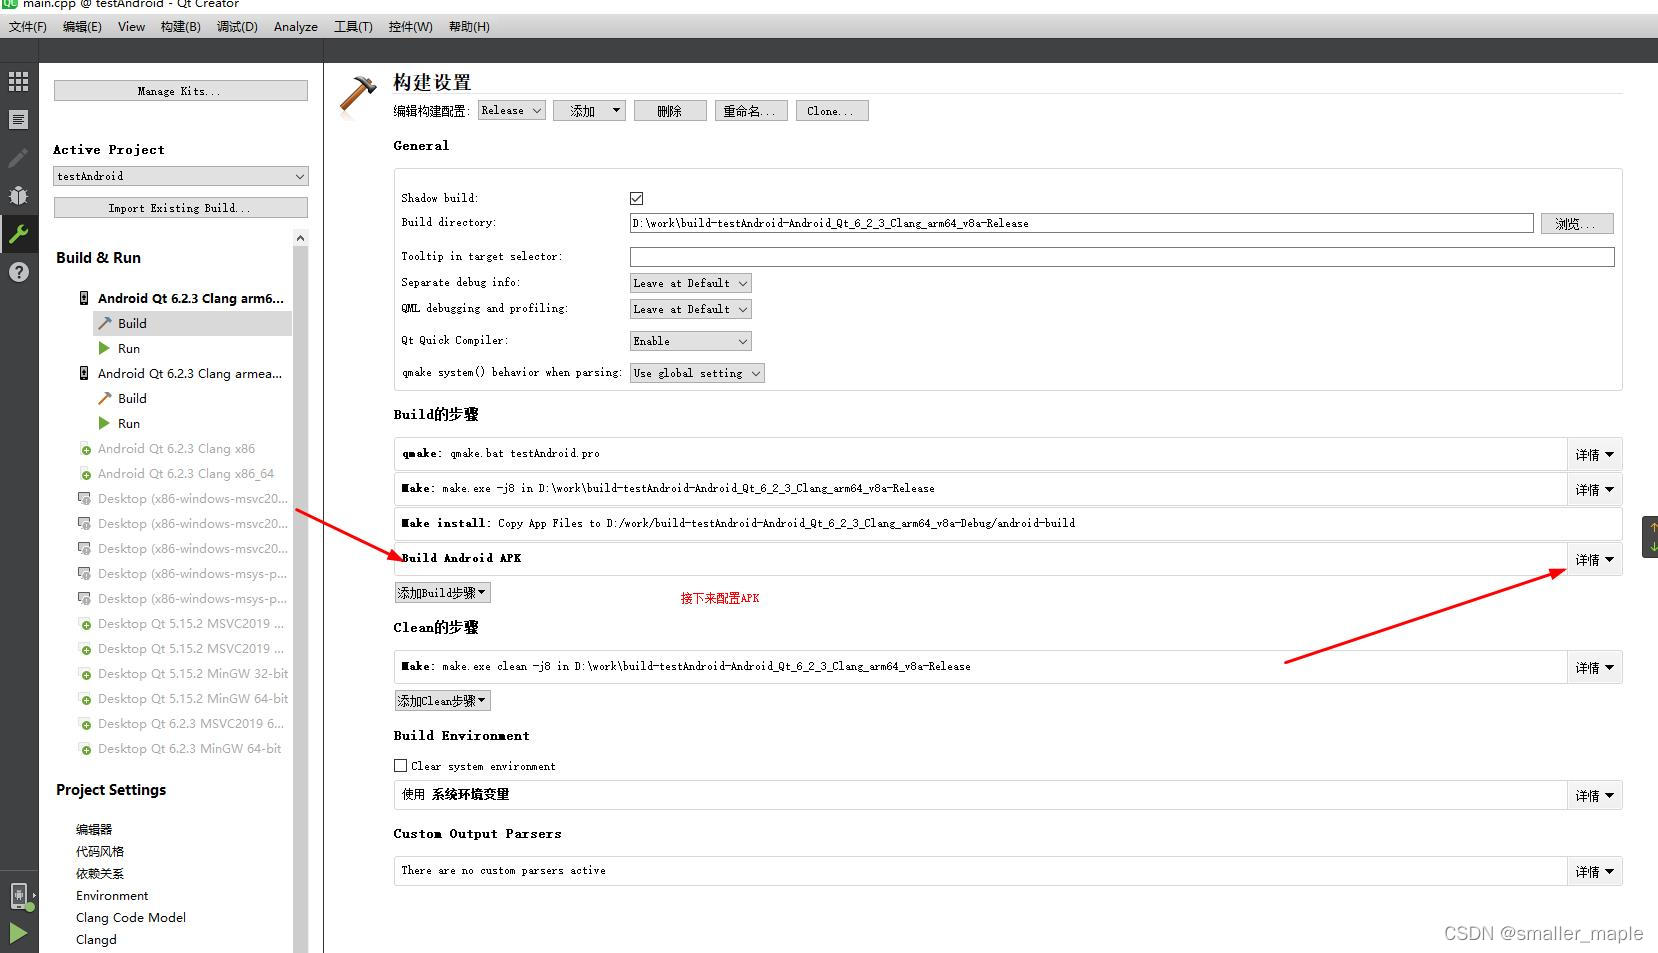Click the Build directory input field
Screen dimensions: 1658x953
[1081, 223]
